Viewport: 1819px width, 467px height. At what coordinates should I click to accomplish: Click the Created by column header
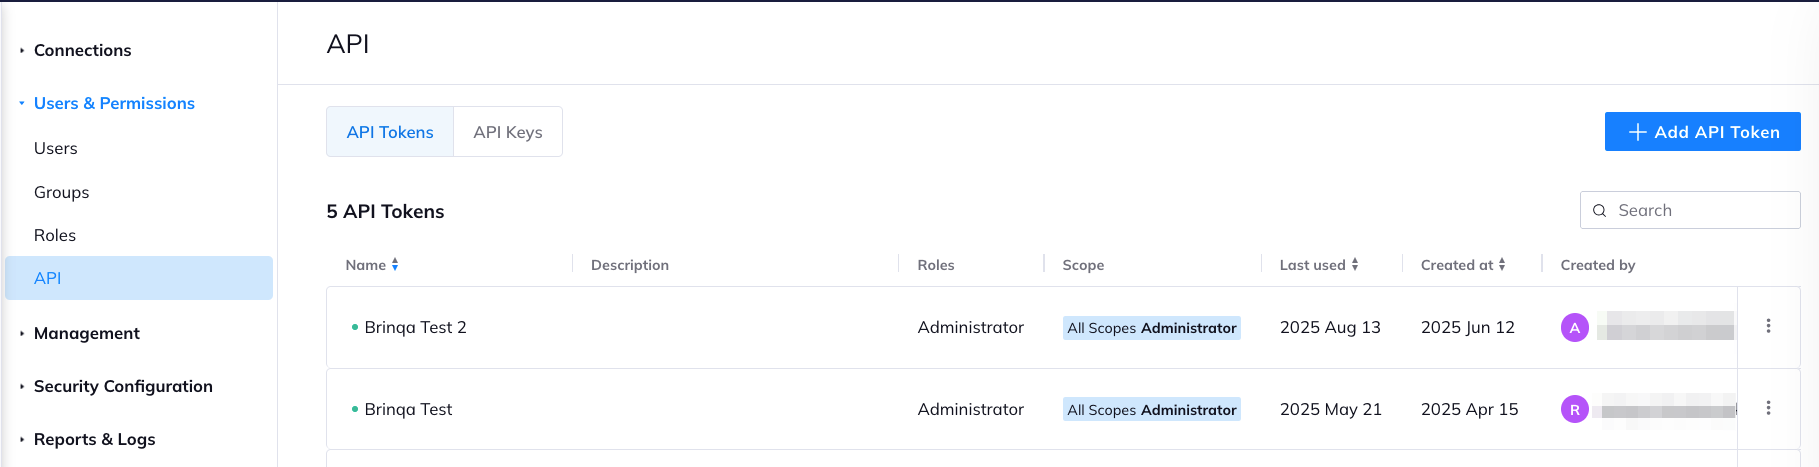tap(1598, 265)
